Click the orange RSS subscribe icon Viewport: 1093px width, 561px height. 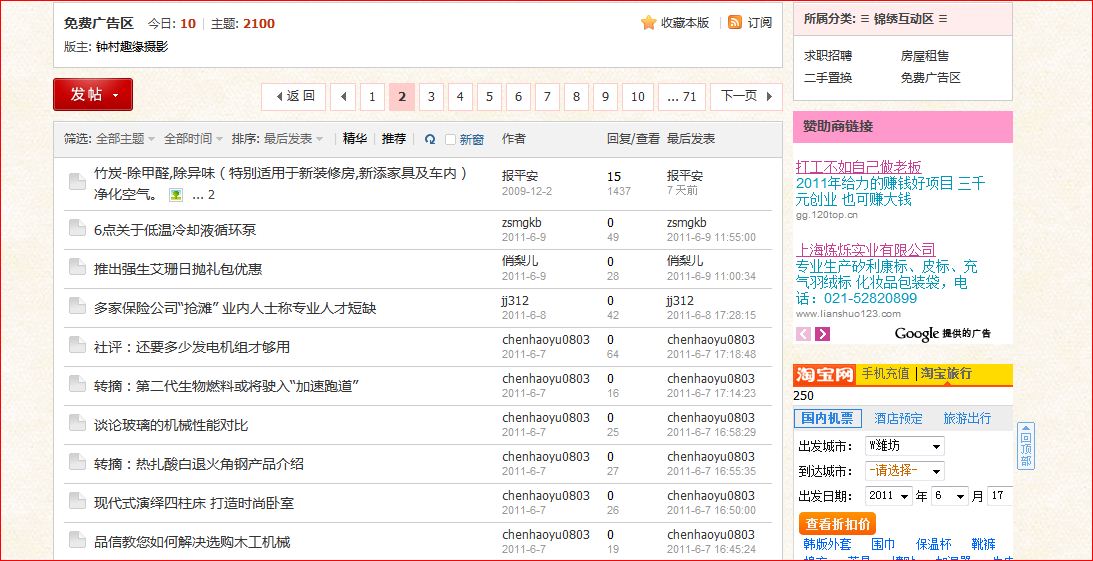(735, 23)
